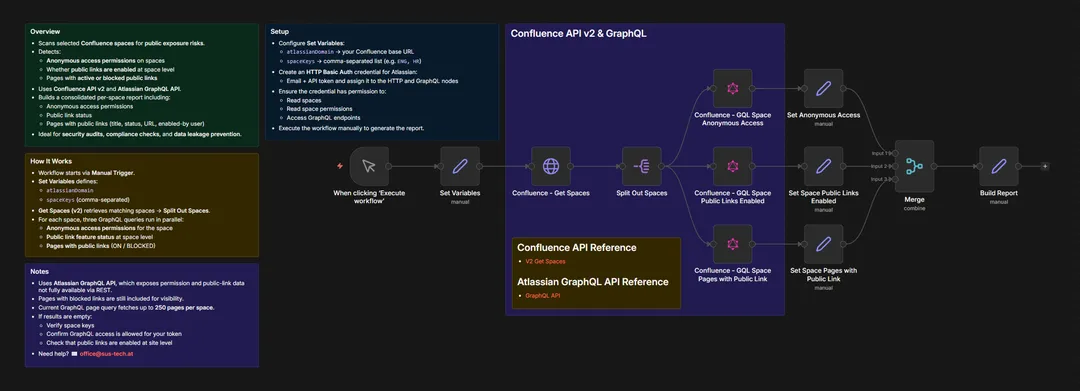Select Set Space Pages with Public Link node

tap(824, 244)
